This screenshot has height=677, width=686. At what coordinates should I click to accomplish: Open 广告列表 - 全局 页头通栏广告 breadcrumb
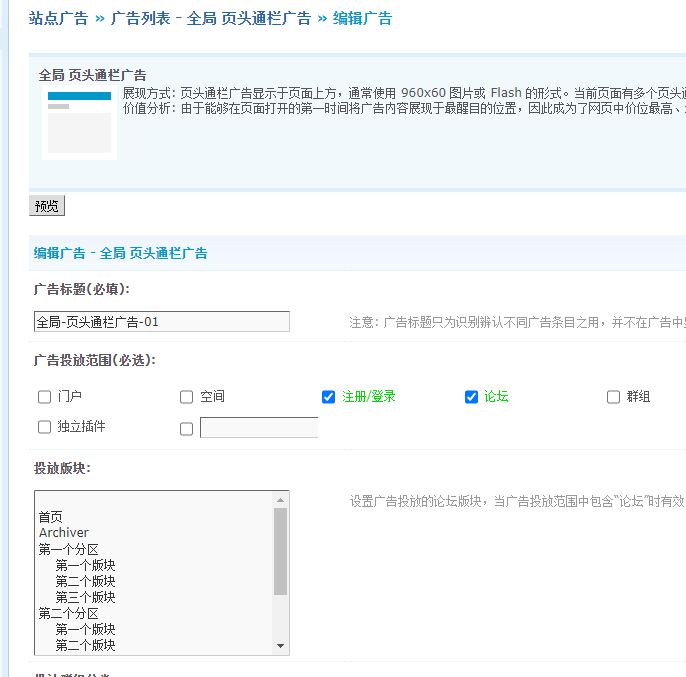pyautogui.click(x=211, y=18)
